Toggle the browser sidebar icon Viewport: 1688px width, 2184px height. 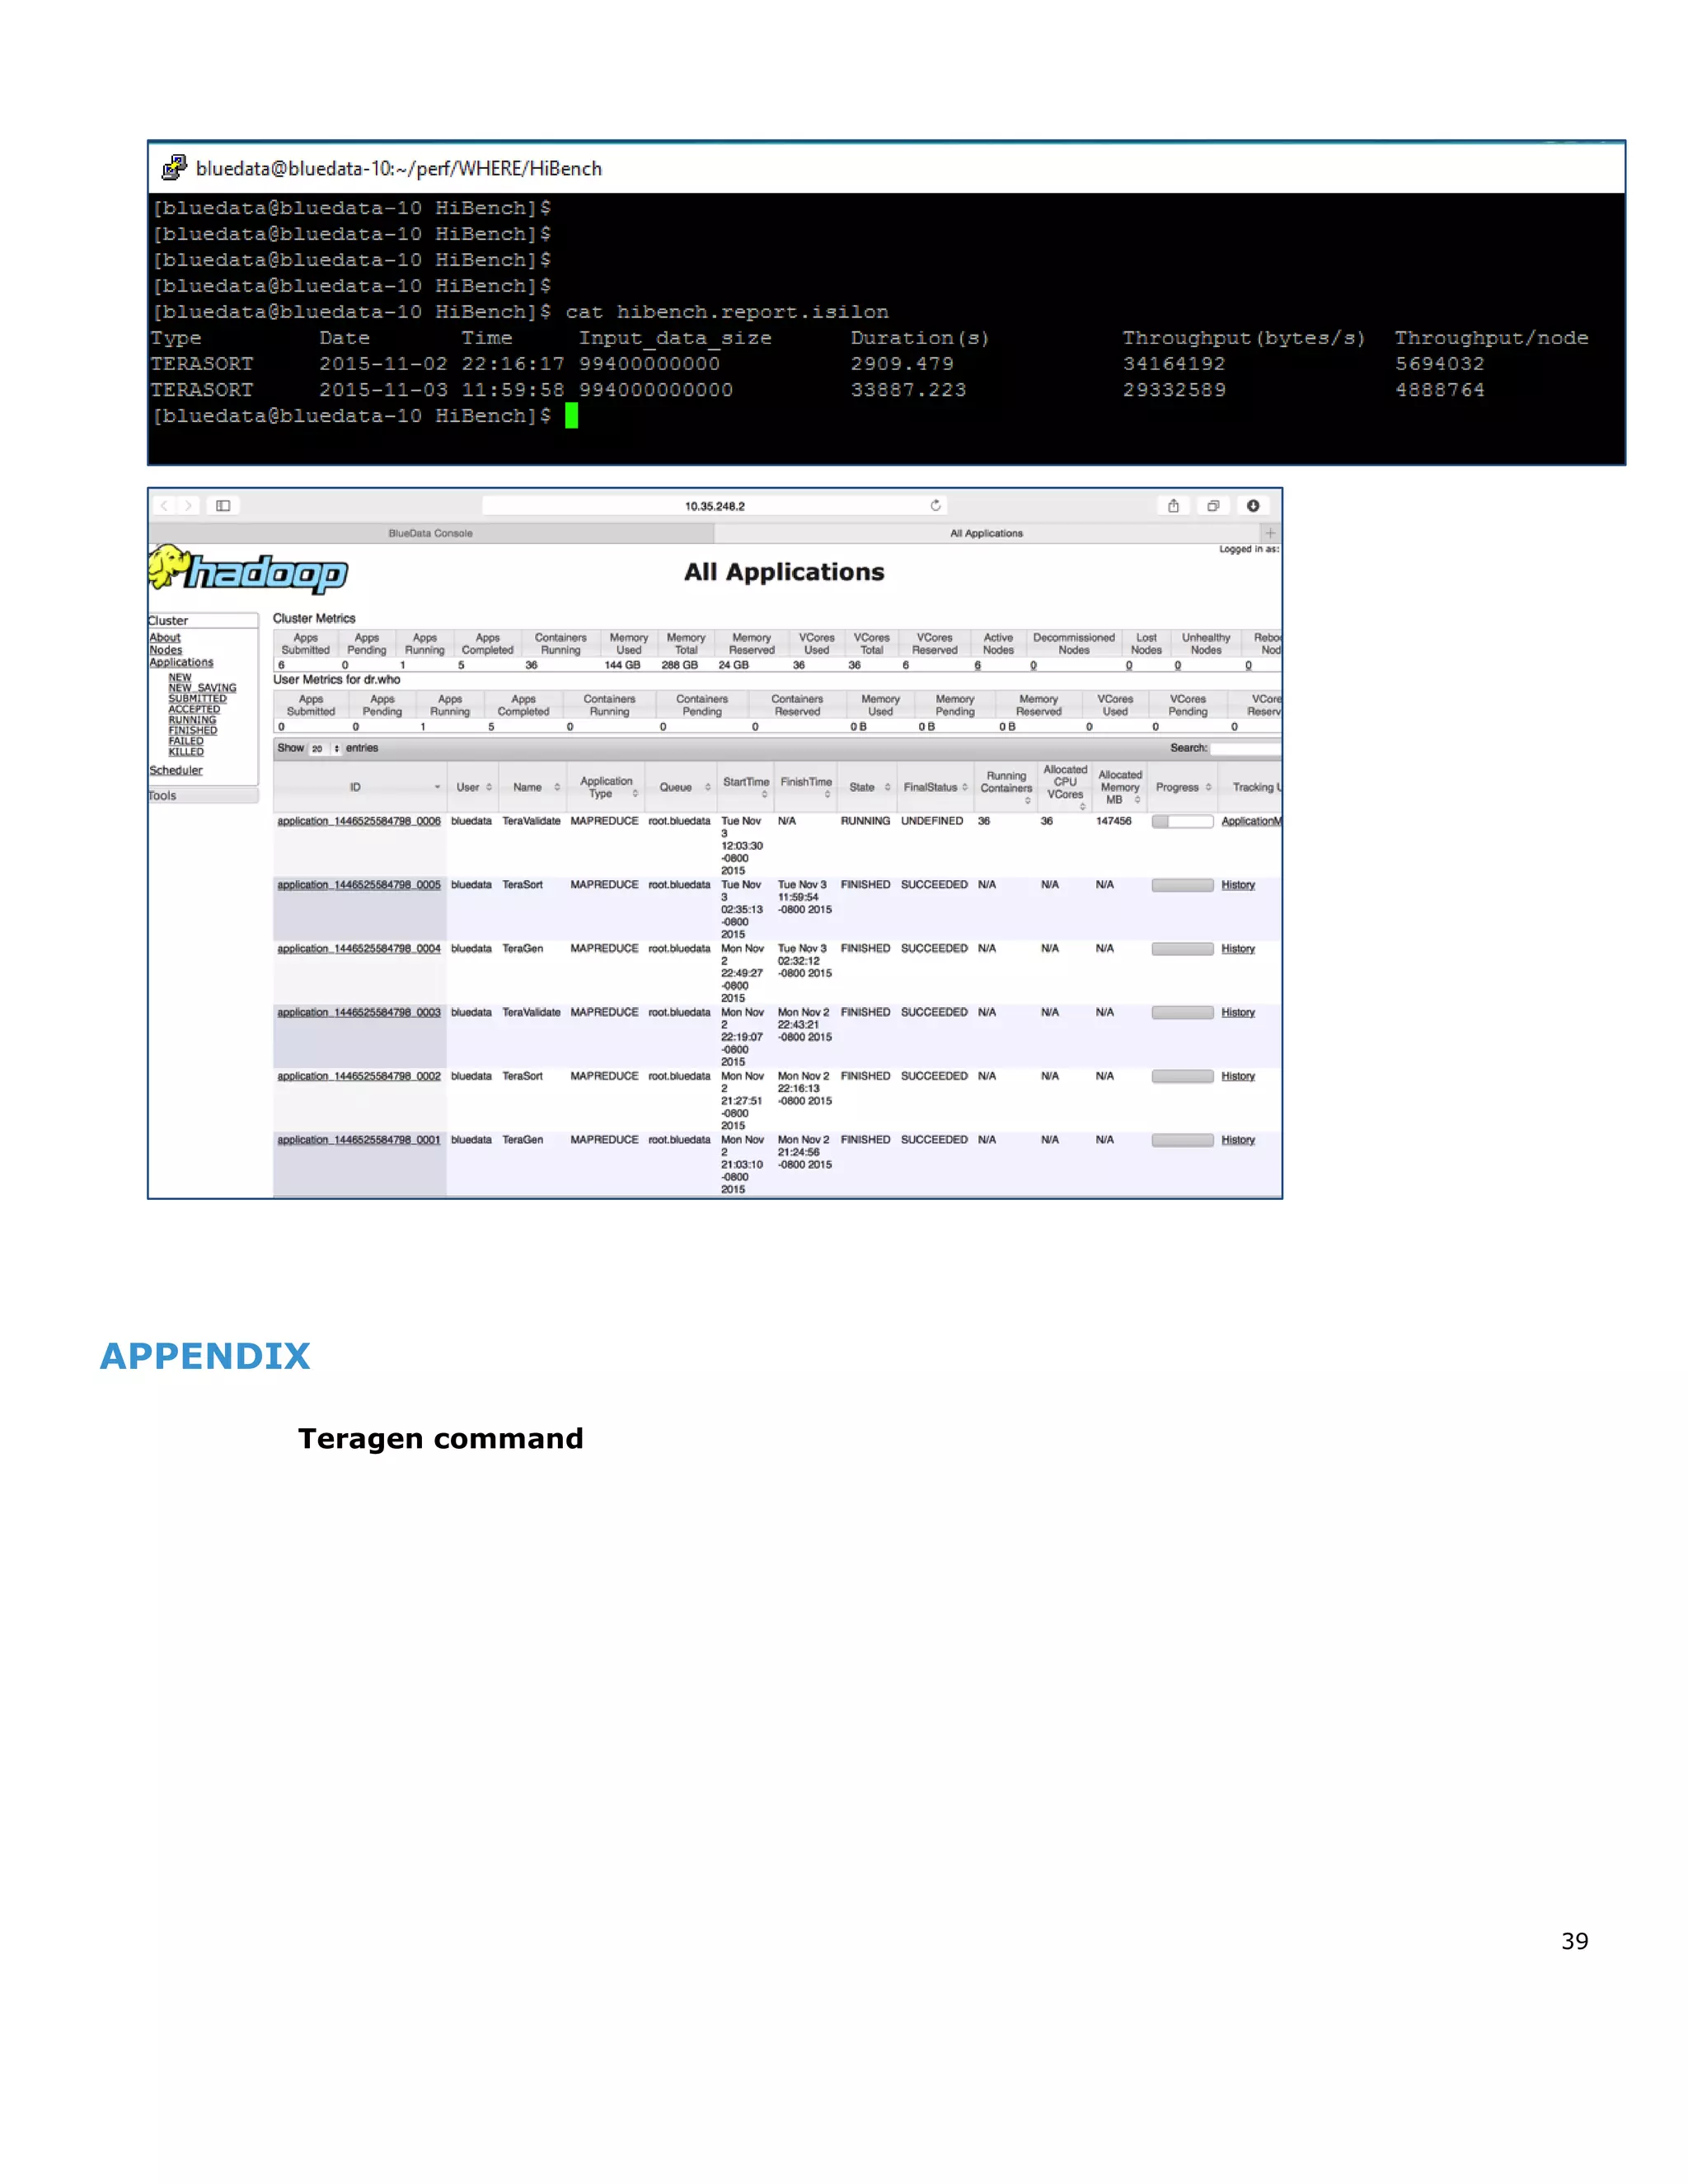pos(223,506)
